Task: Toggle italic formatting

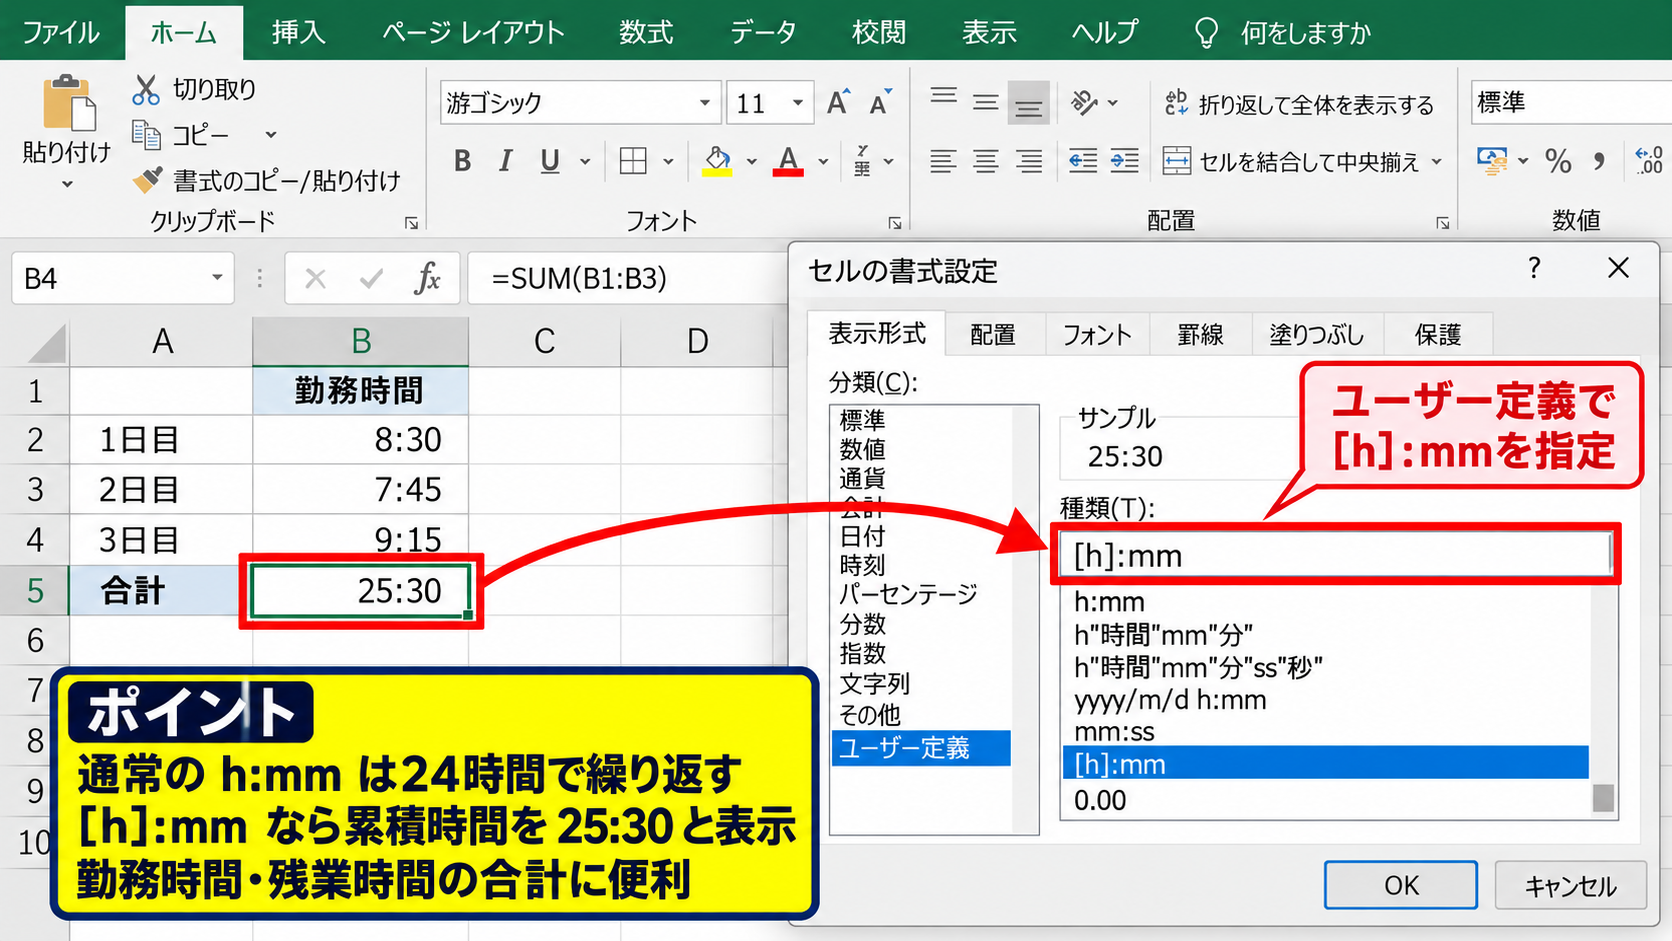Action: [x=506, y=161]
